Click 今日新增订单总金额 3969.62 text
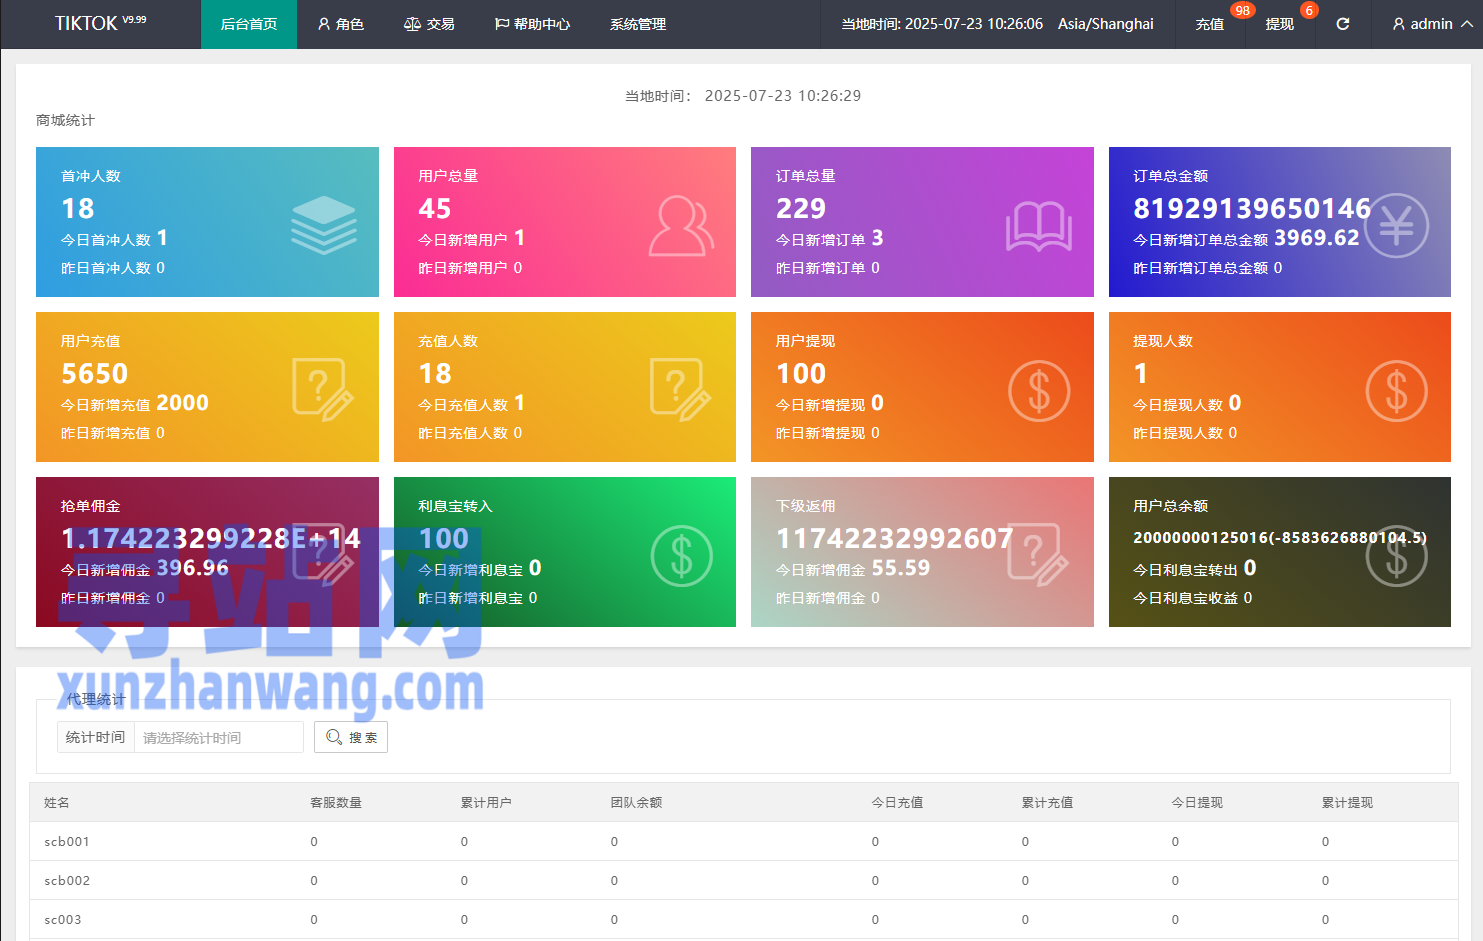 click(1246, 238)
